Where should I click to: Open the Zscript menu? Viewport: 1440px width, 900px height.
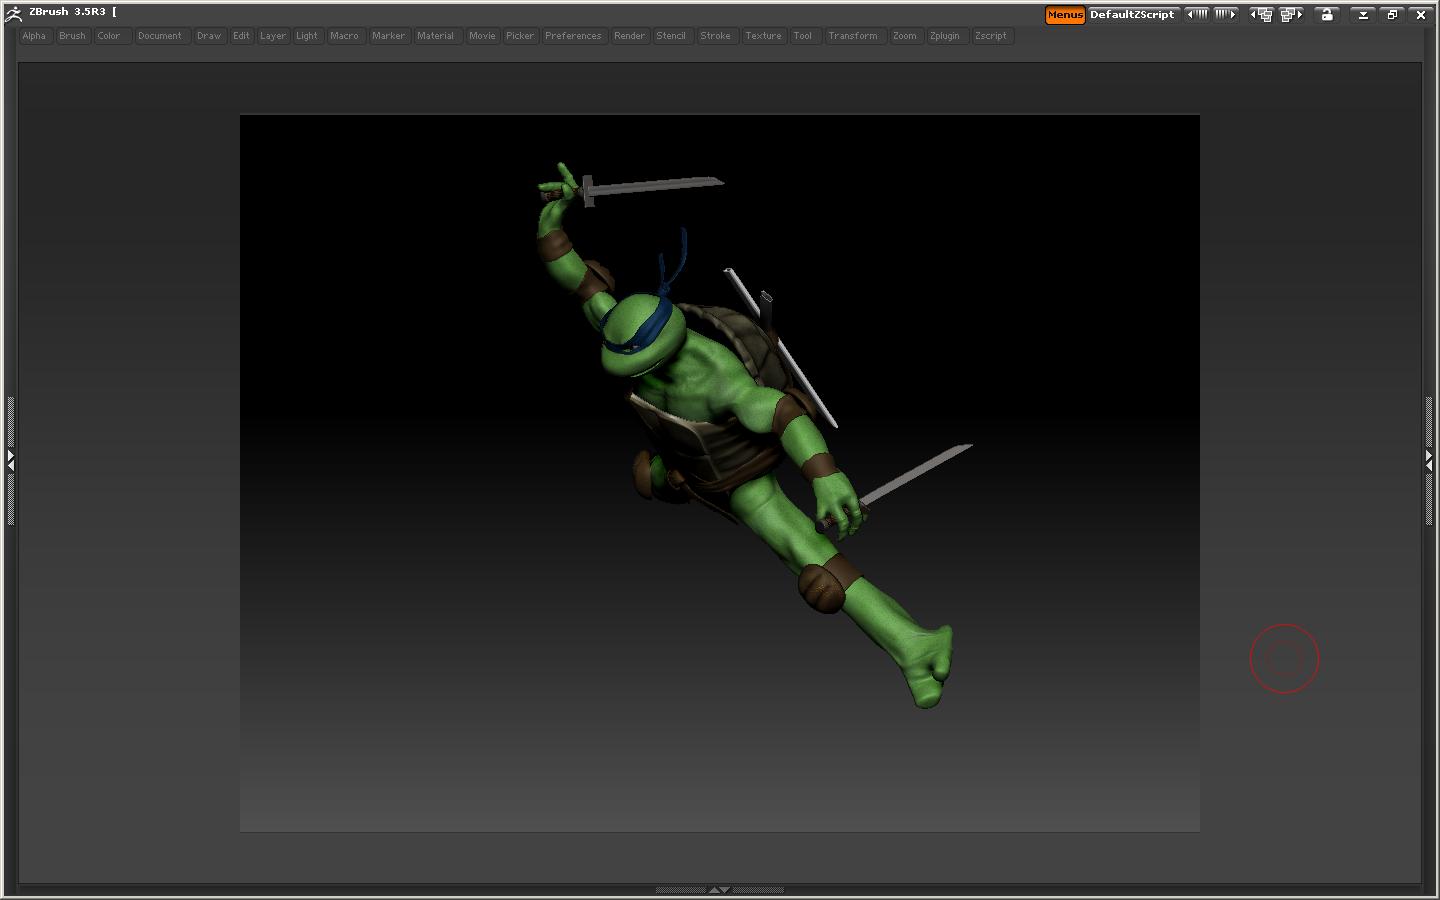pos(991,36)
